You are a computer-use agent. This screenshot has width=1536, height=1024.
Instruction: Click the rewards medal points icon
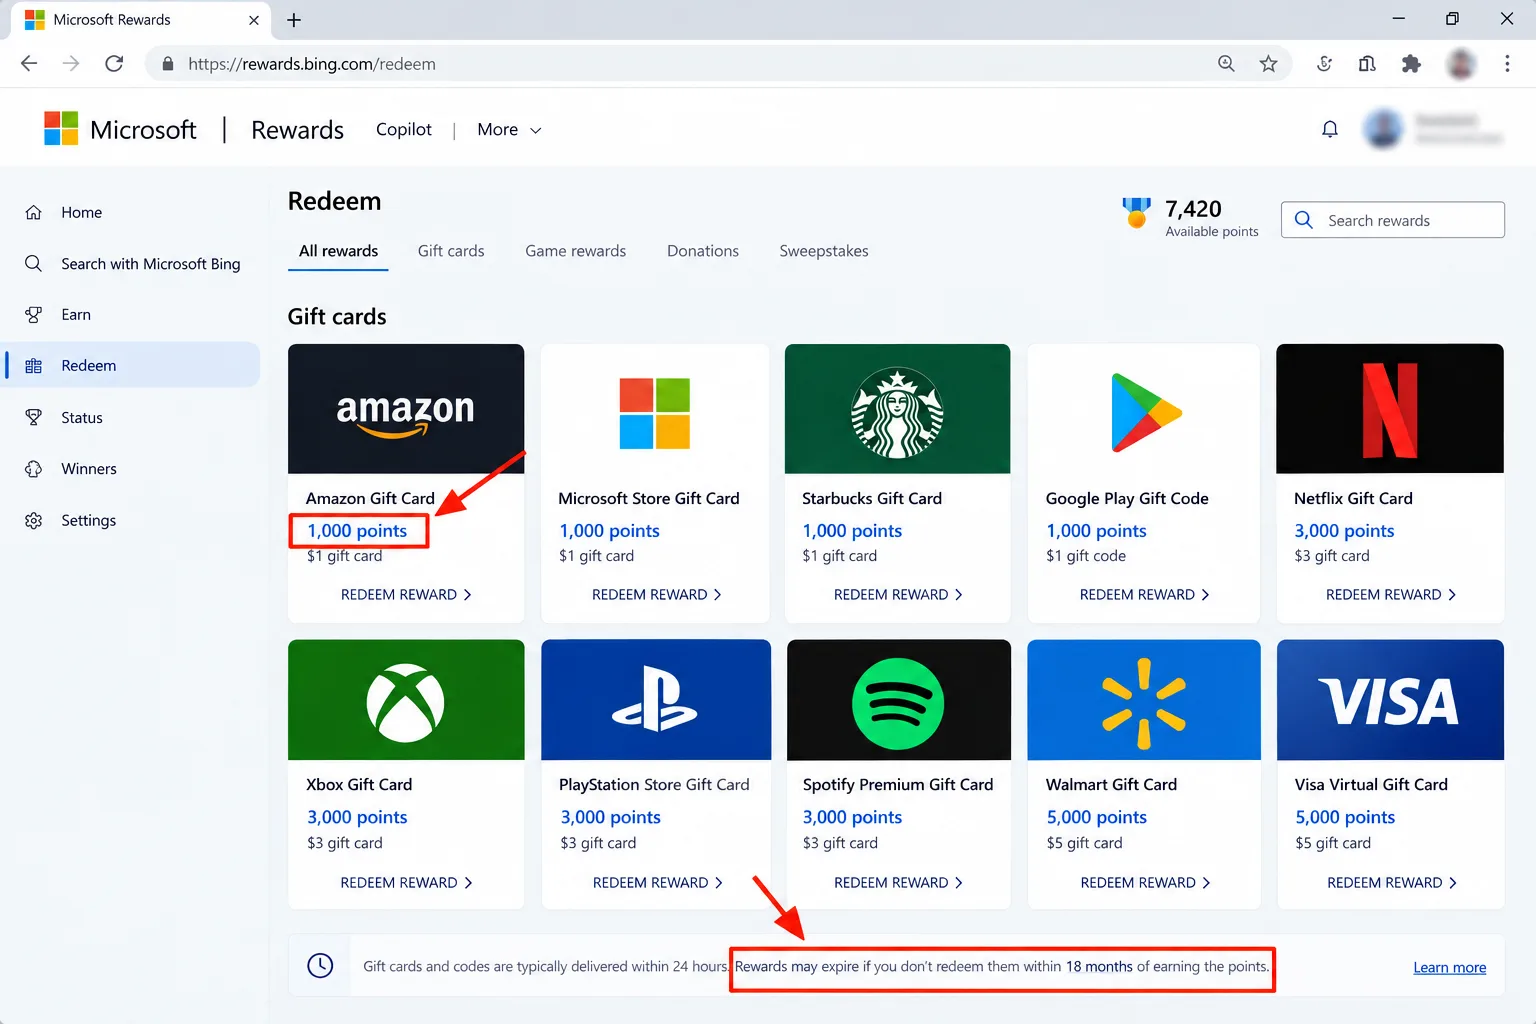pyautogui.click(x=1136, y=212)
